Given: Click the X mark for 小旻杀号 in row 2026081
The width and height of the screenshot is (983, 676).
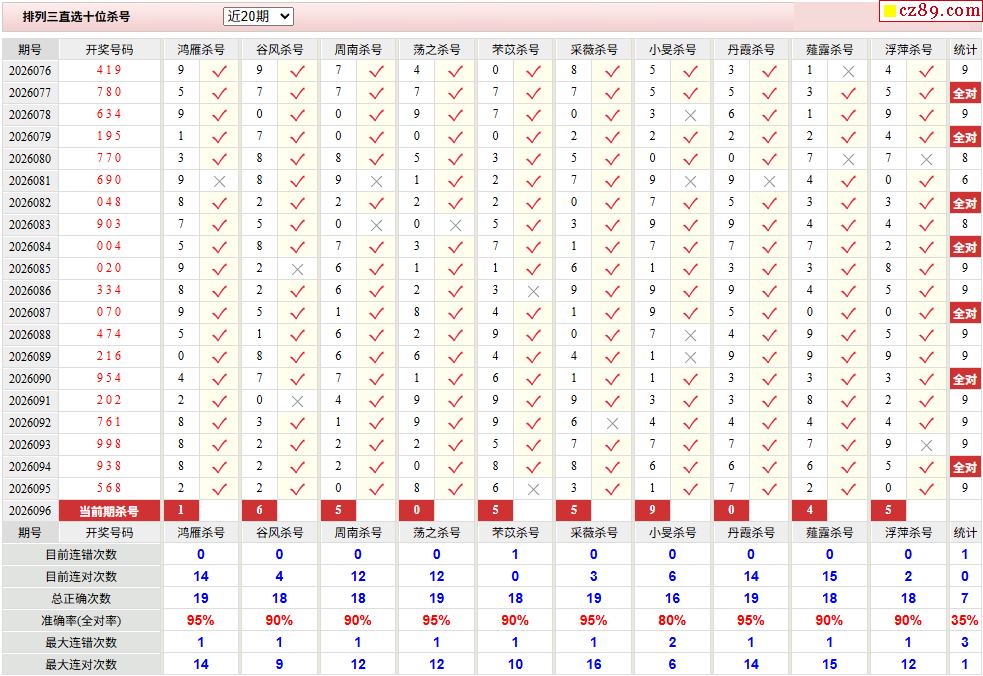Looking at the screenshot, I should click(691, 181).
